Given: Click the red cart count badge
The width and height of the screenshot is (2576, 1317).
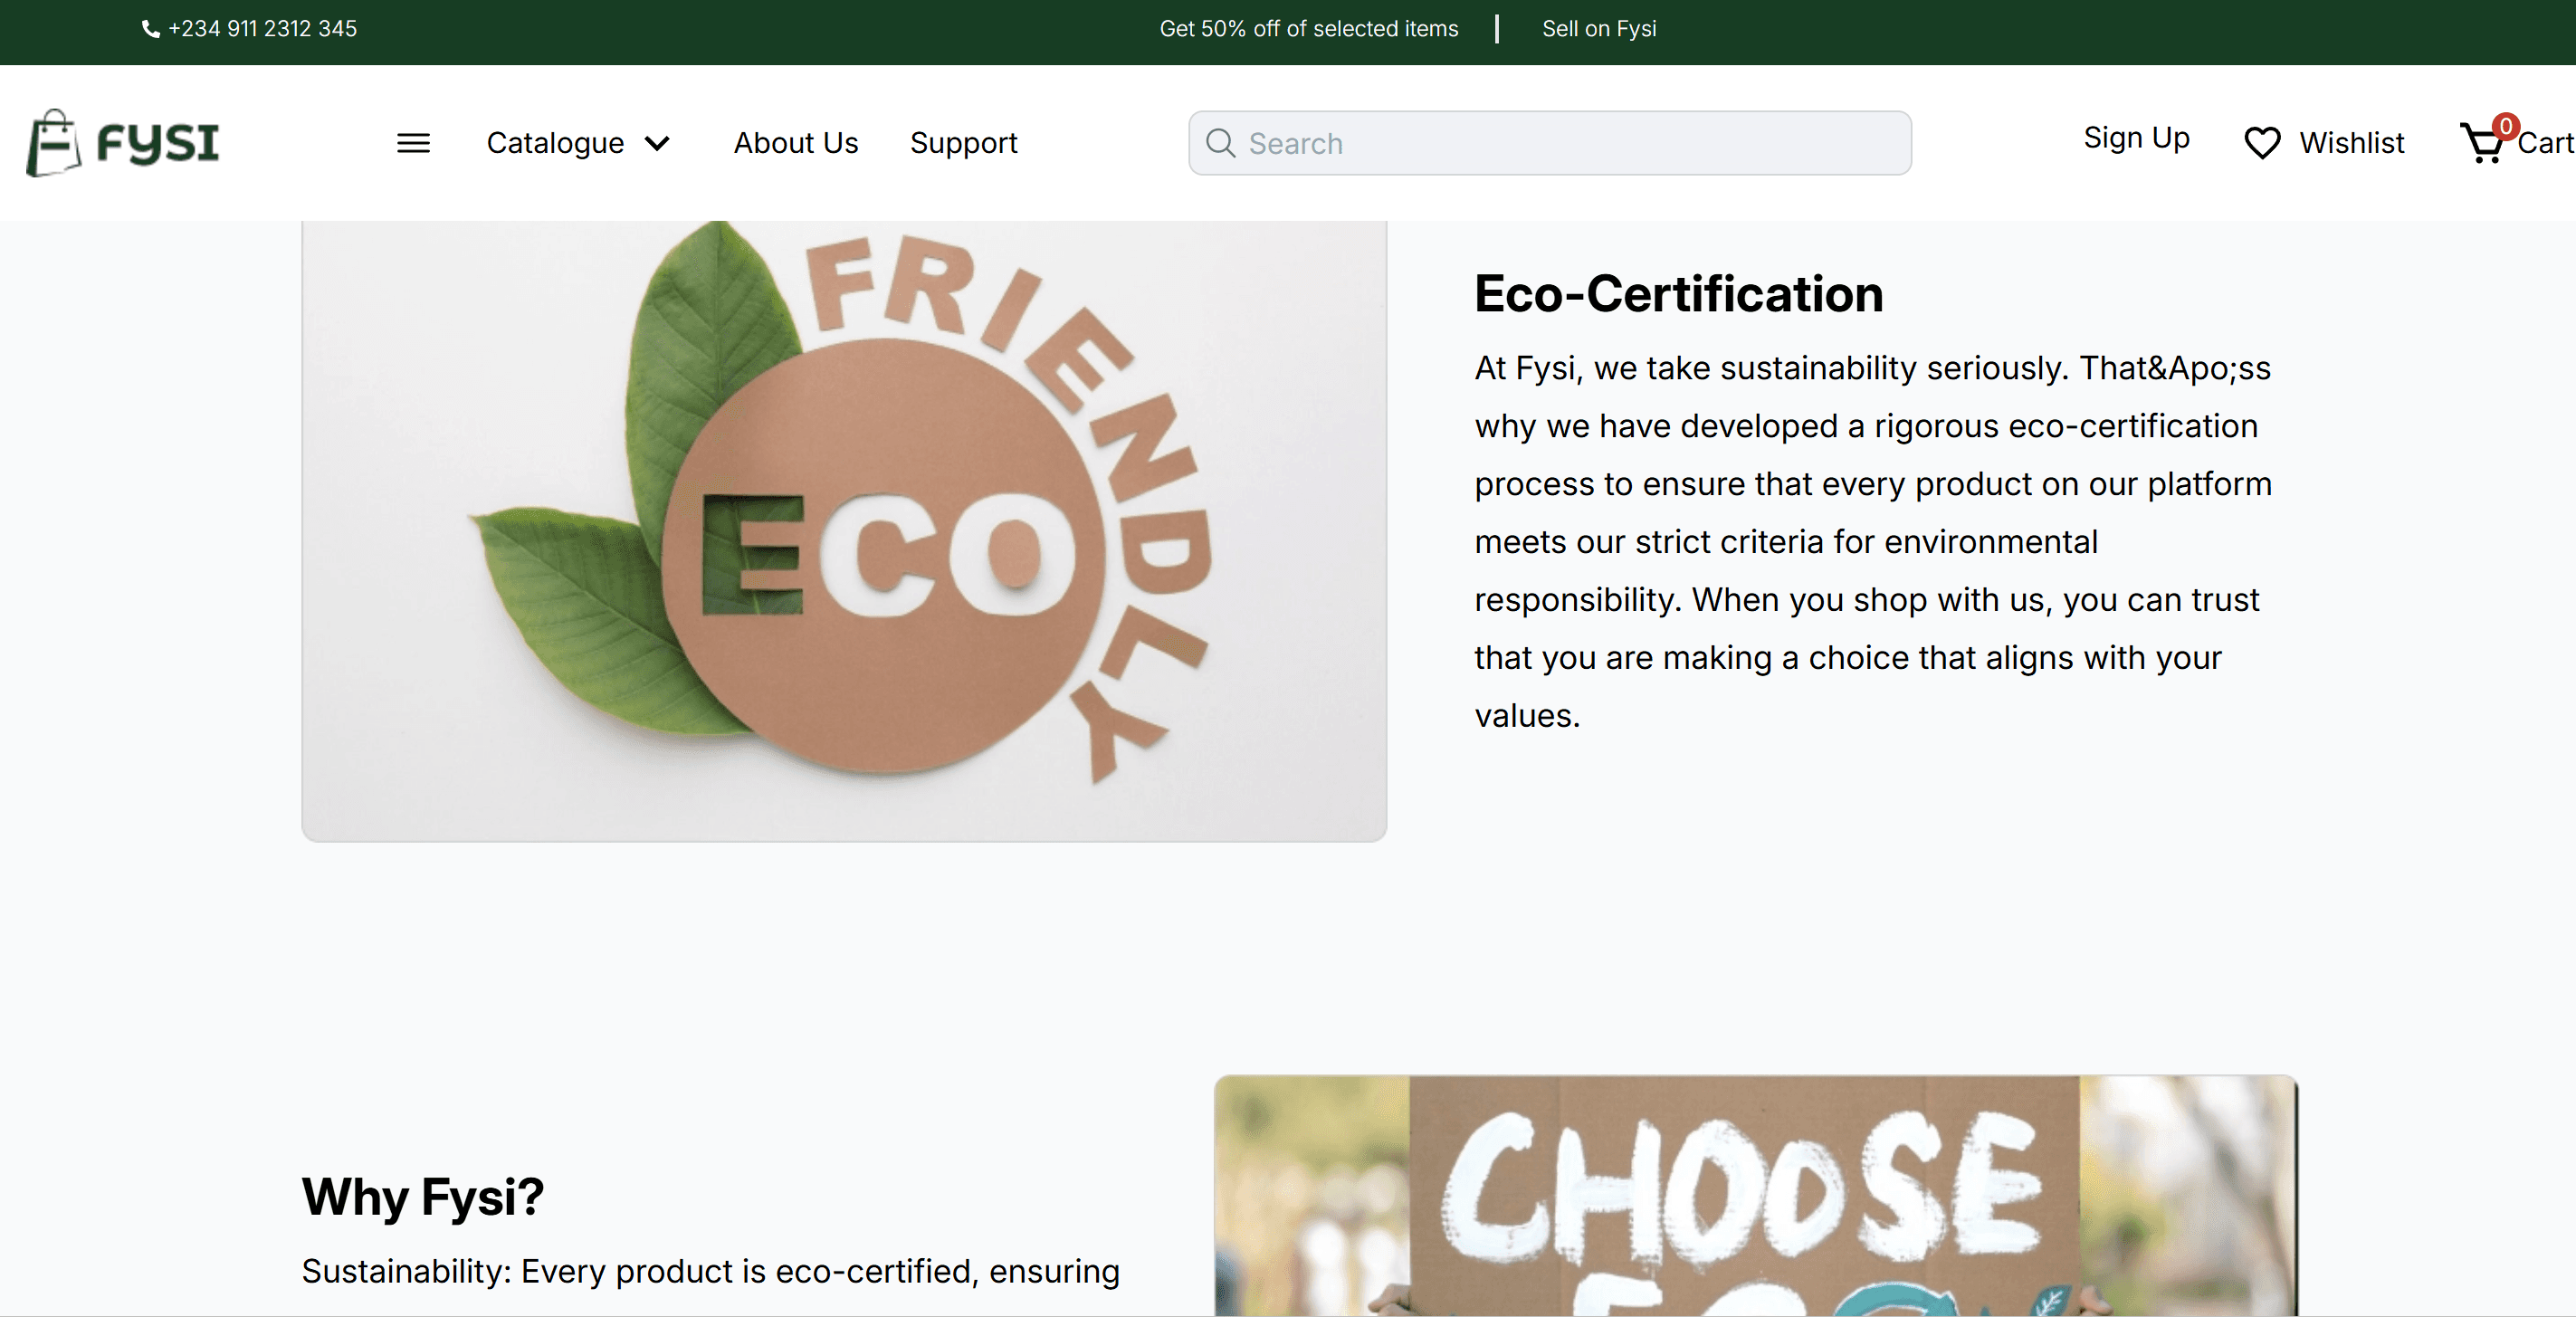Looking at the screenshot, I should point(2505,126).
